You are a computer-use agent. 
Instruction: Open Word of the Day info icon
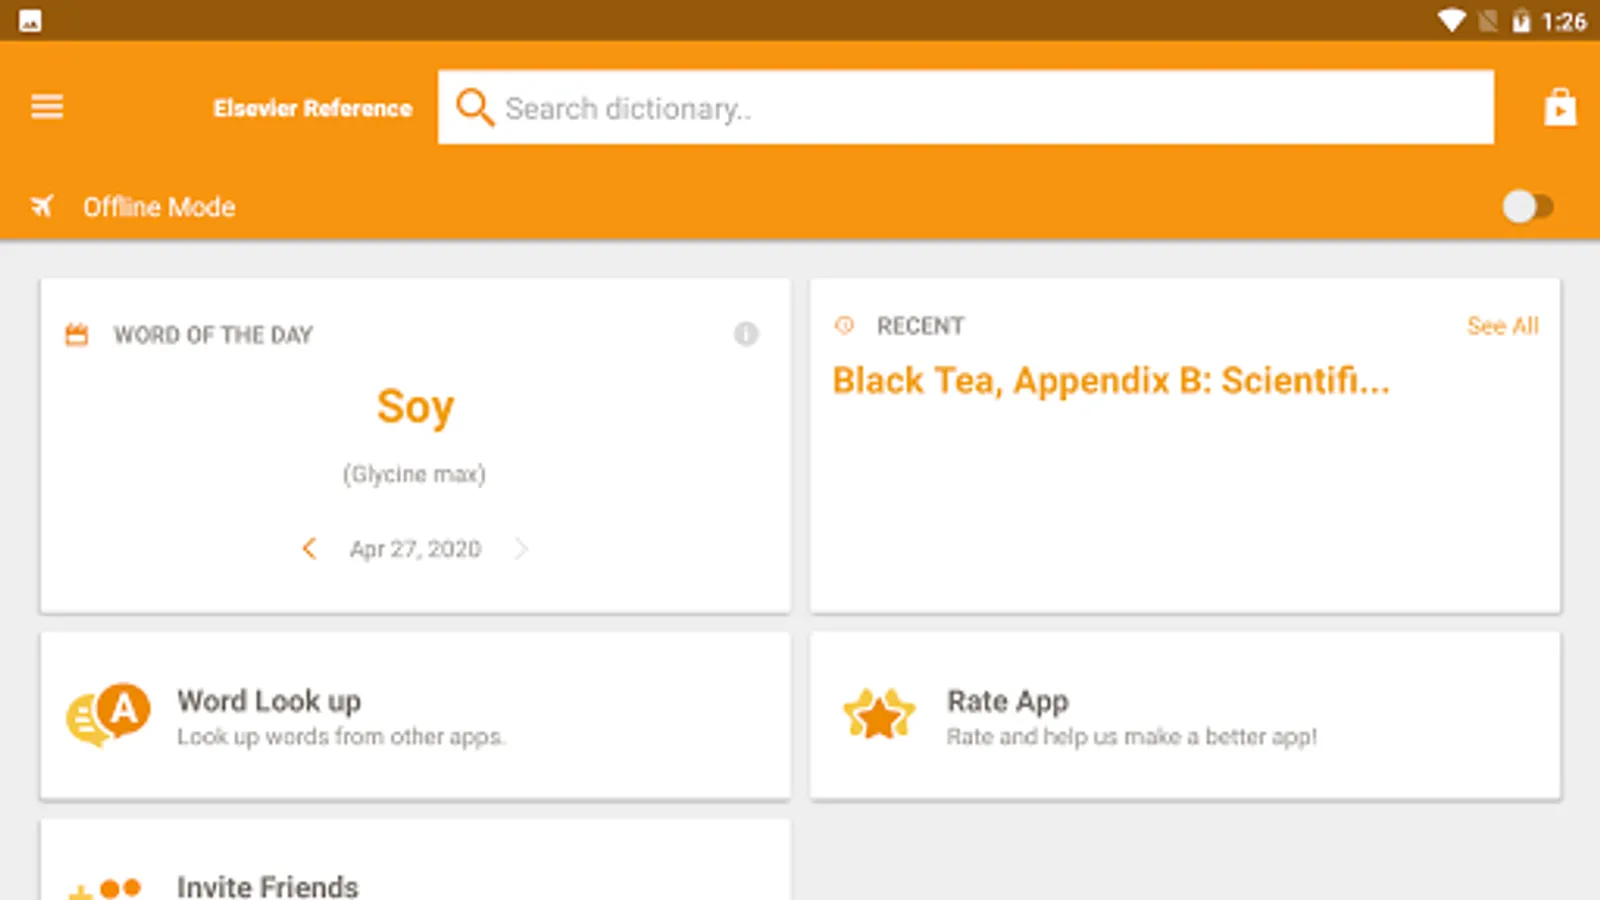[746, 334]
